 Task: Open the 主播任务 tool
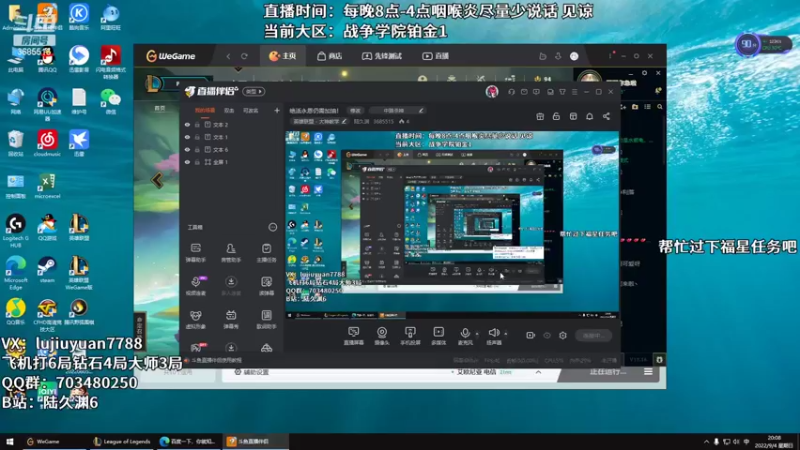point(266,253)
